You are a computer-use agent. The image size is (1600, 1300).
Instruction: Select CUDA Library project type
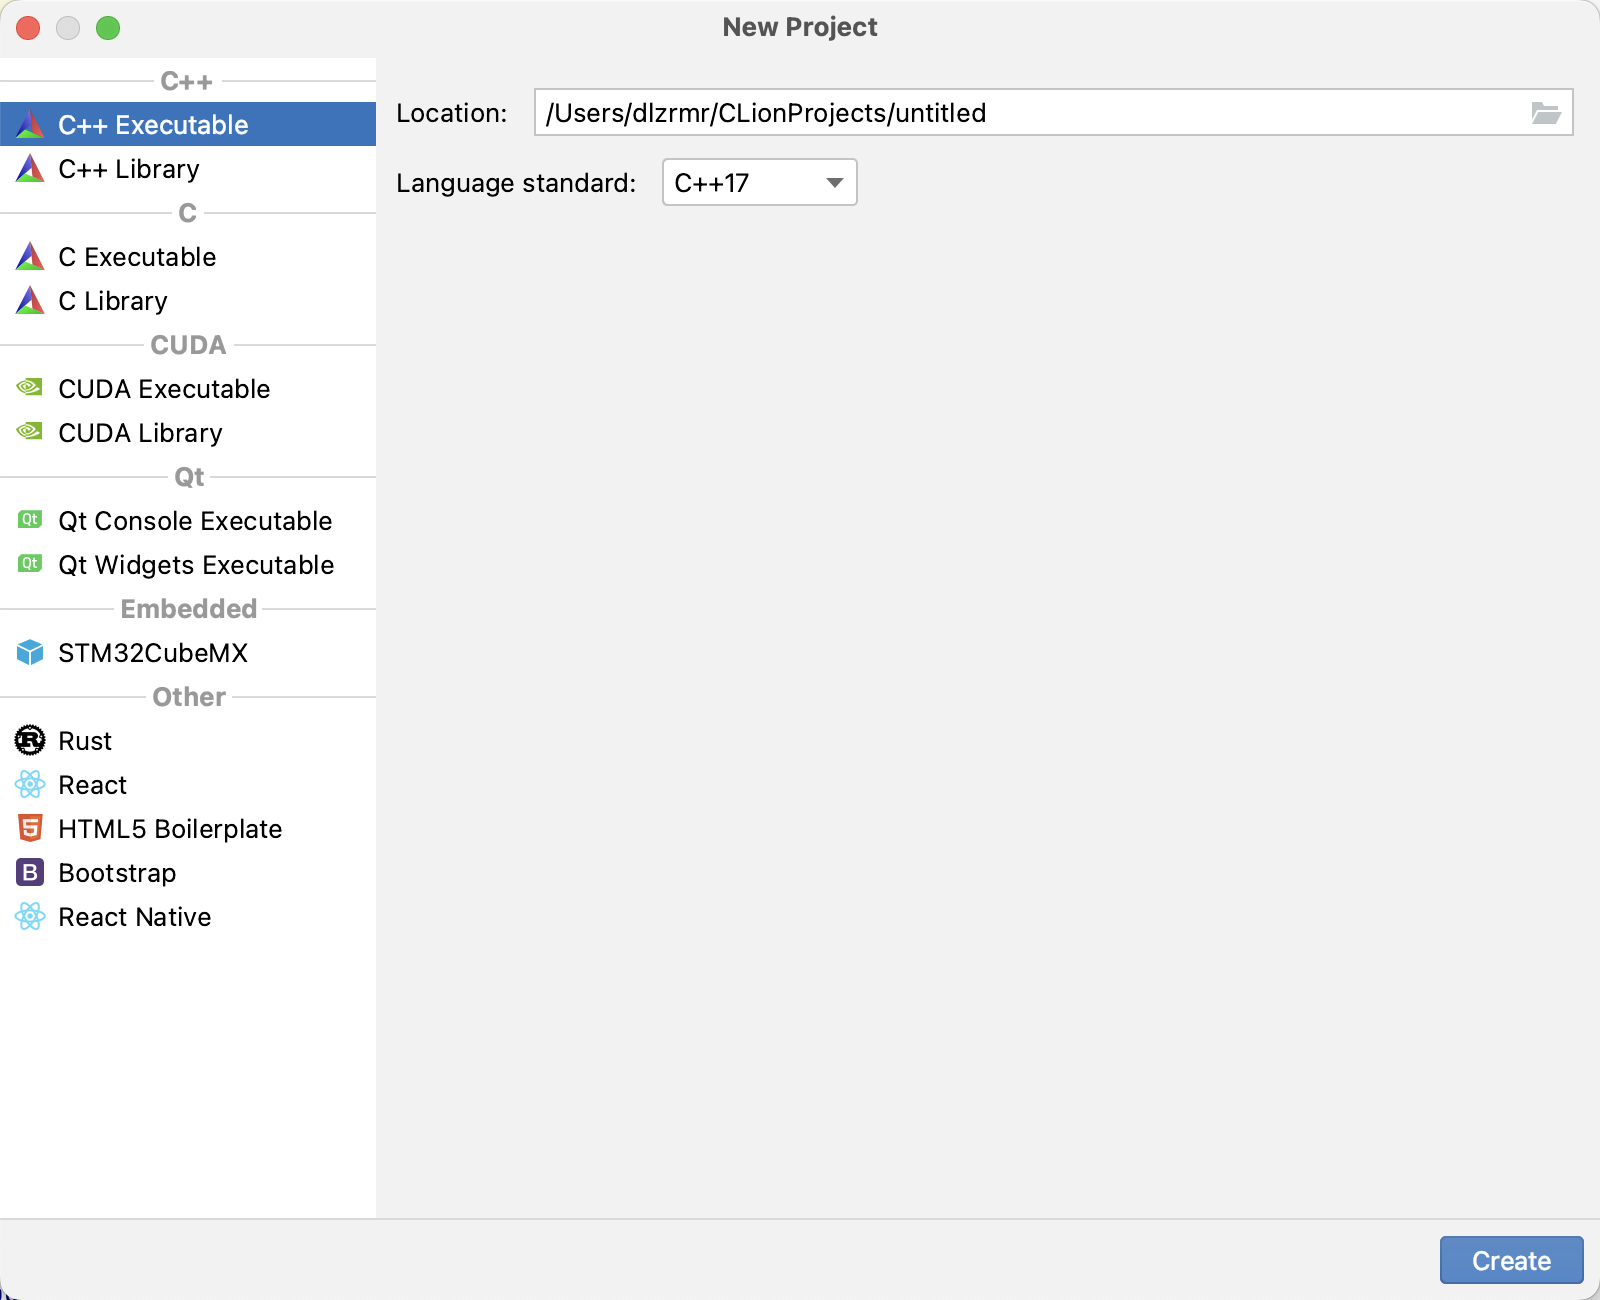click(188, 433)
